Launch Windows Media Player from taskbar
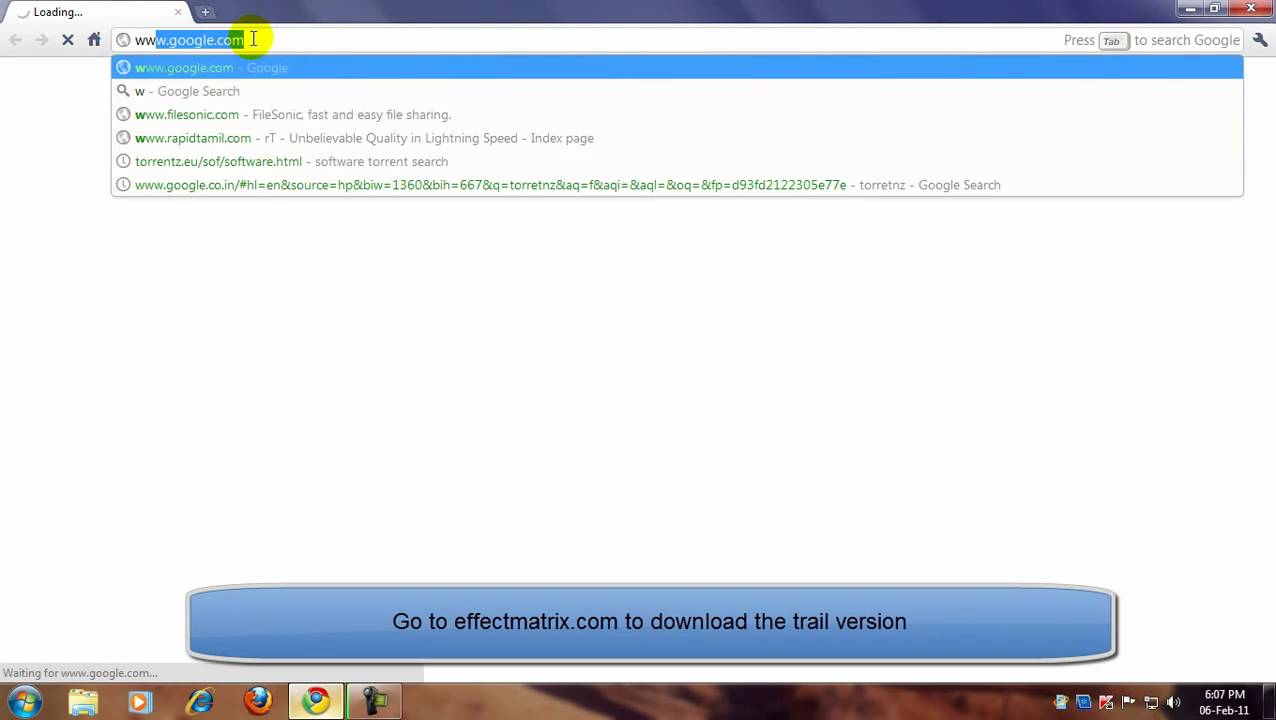The image size is (1276, 720). click(x=141, y=702)
